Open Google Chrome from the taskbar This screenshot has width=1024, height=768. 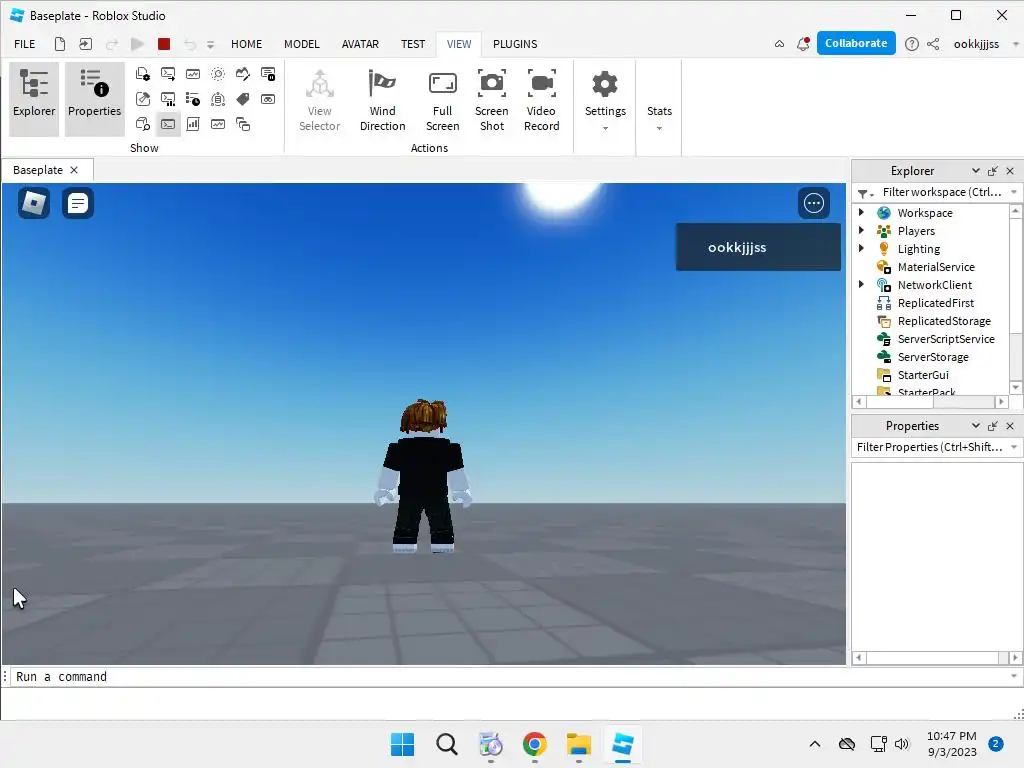[x=534, y=744]
